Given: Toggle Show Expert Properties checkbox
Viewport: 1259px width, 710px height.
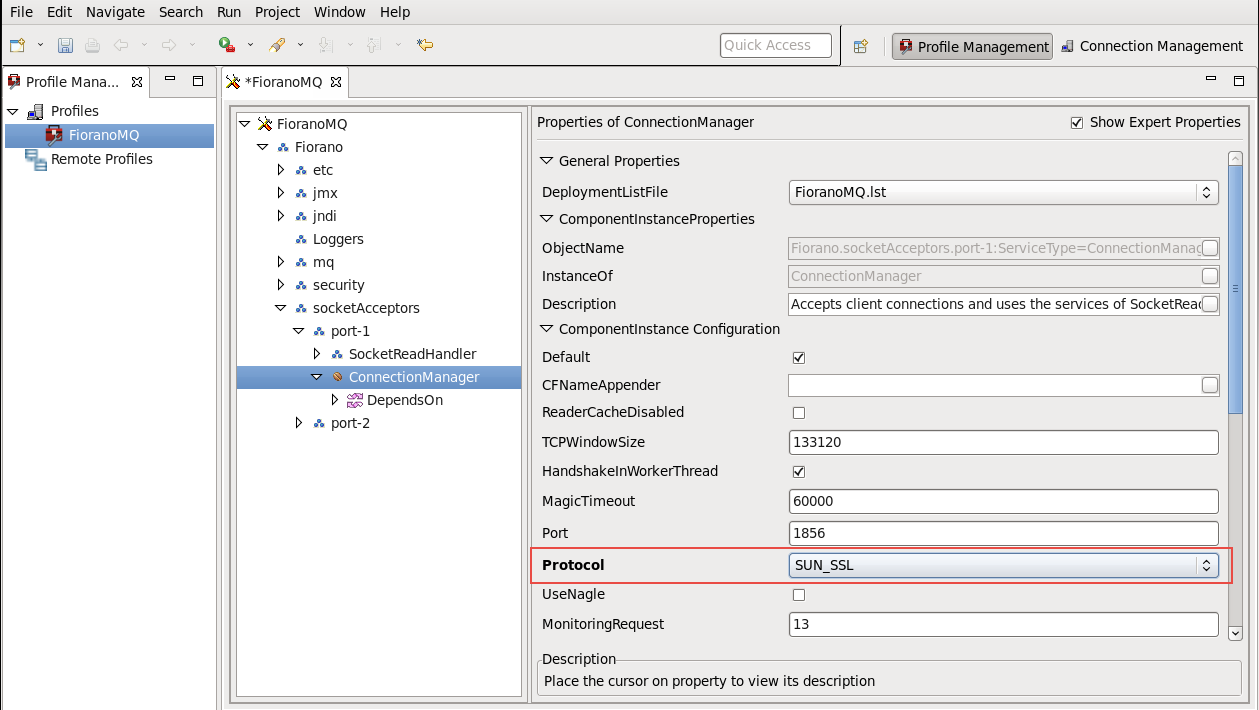Looking at the screenshot, I should point(1077,123).
